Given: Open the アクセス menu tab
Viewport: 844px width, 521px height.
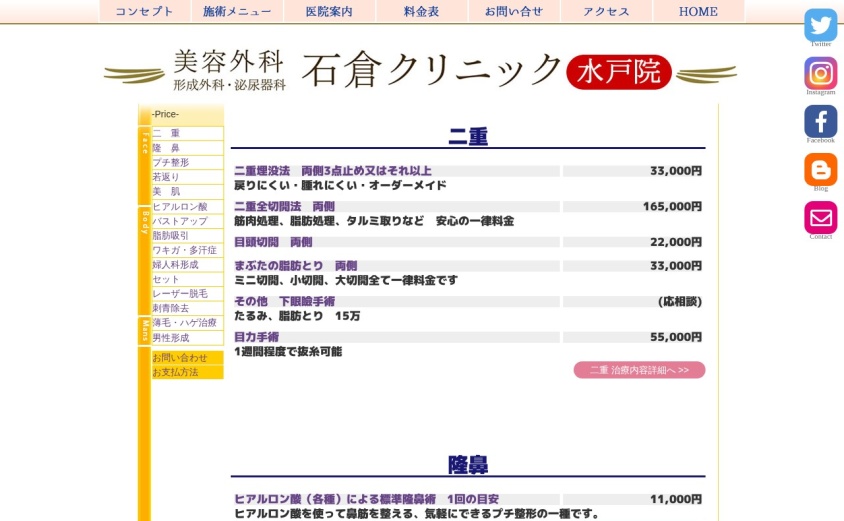Looking at the screenshot, I should coord(606,11).
